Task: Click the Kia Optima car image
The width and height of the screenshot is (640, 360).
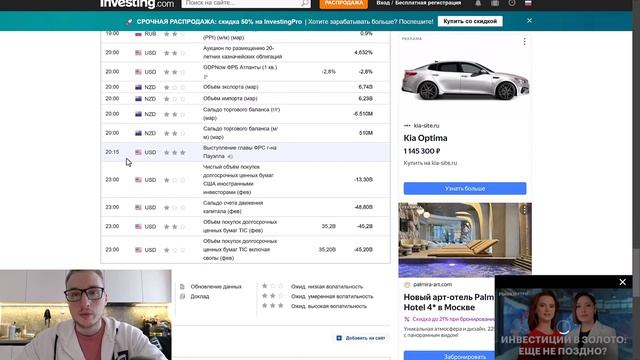Action: coord(465,80)
